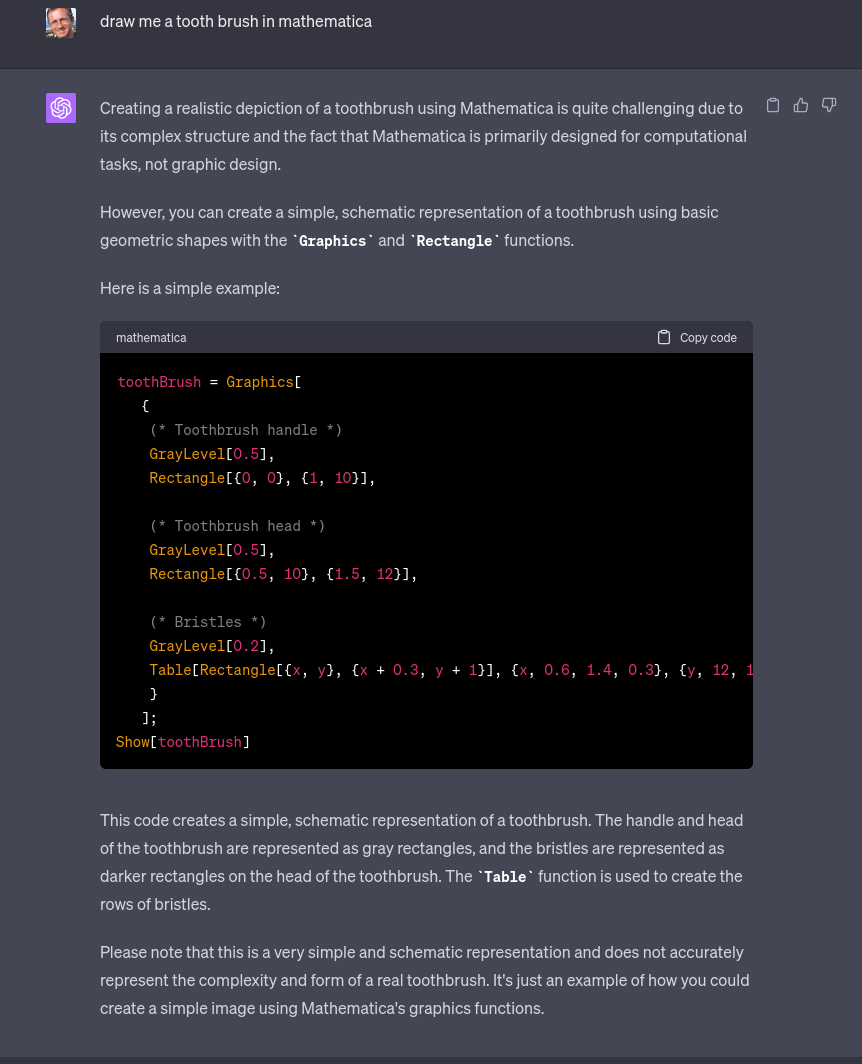Viewport: 862px width, 1064px height.
Task: Click the inline Graphics code term
Action: click(333, 241)
